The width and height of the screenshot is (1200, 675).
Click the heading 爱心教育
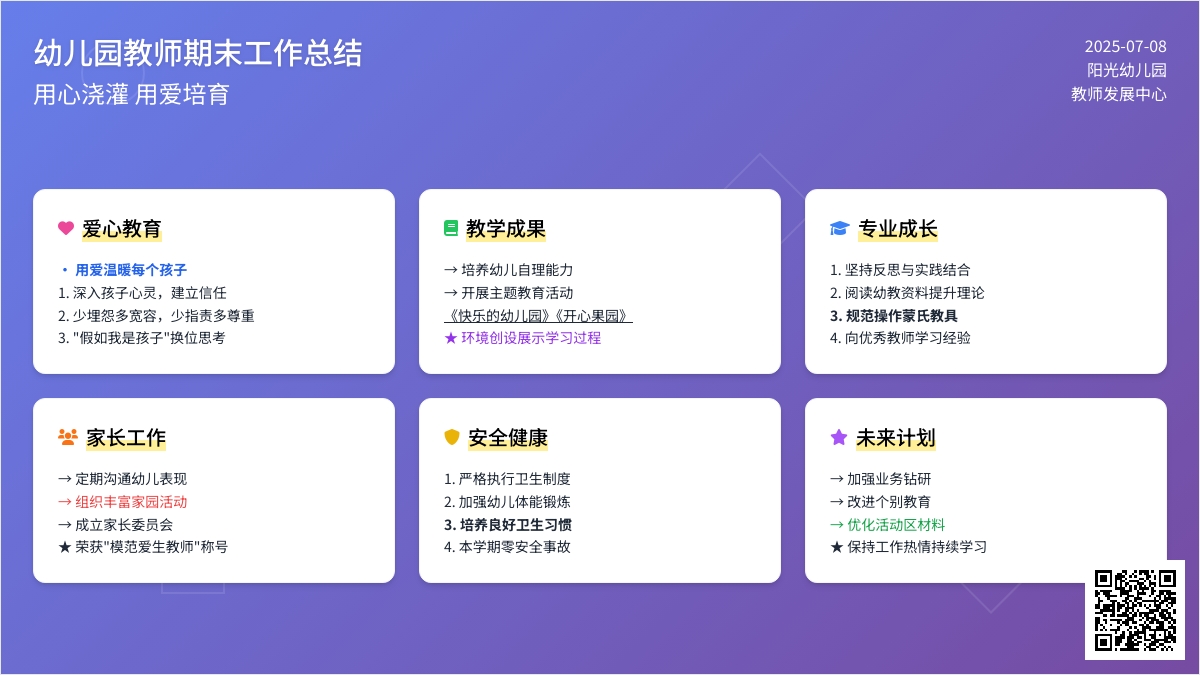point(122,228)
